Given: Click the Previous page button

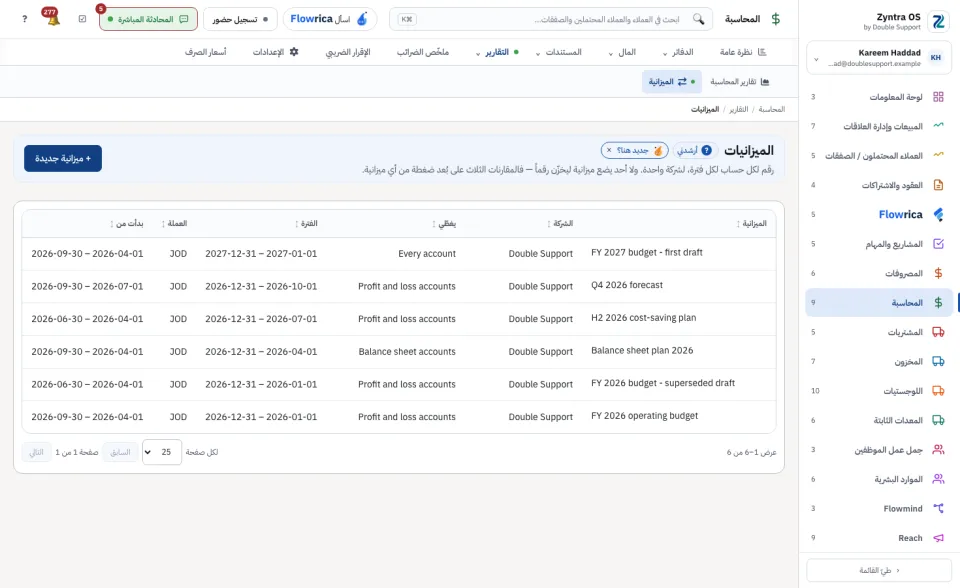Looking at the screenshot, I should (x=119, y=452).
